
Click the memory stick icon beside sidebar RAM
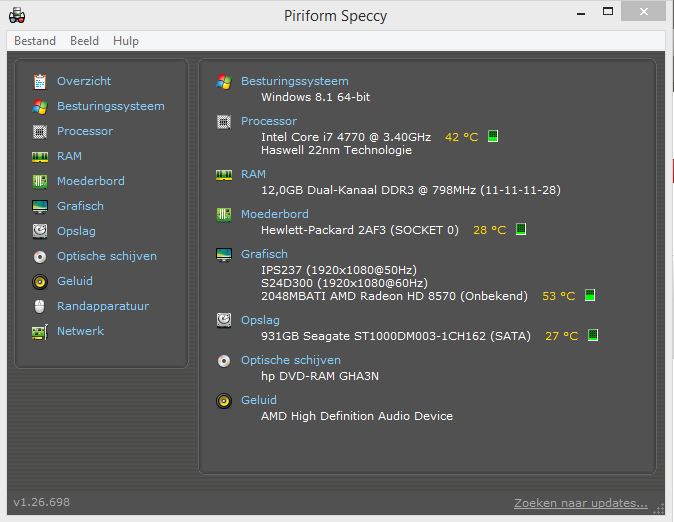(x=40, y=157)
